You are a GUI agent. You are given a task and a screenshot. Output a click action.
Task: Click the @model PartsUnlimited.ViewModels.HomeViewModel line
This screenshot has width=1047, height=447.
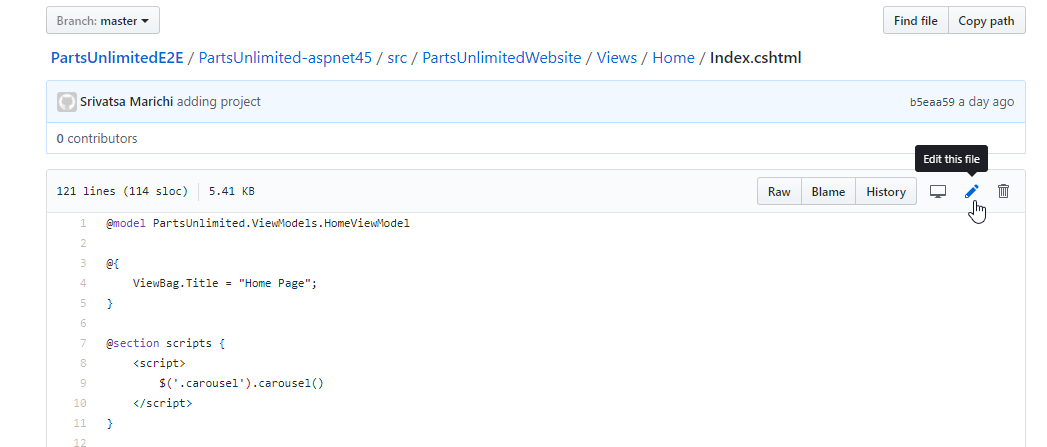click(x=258, y=223)
